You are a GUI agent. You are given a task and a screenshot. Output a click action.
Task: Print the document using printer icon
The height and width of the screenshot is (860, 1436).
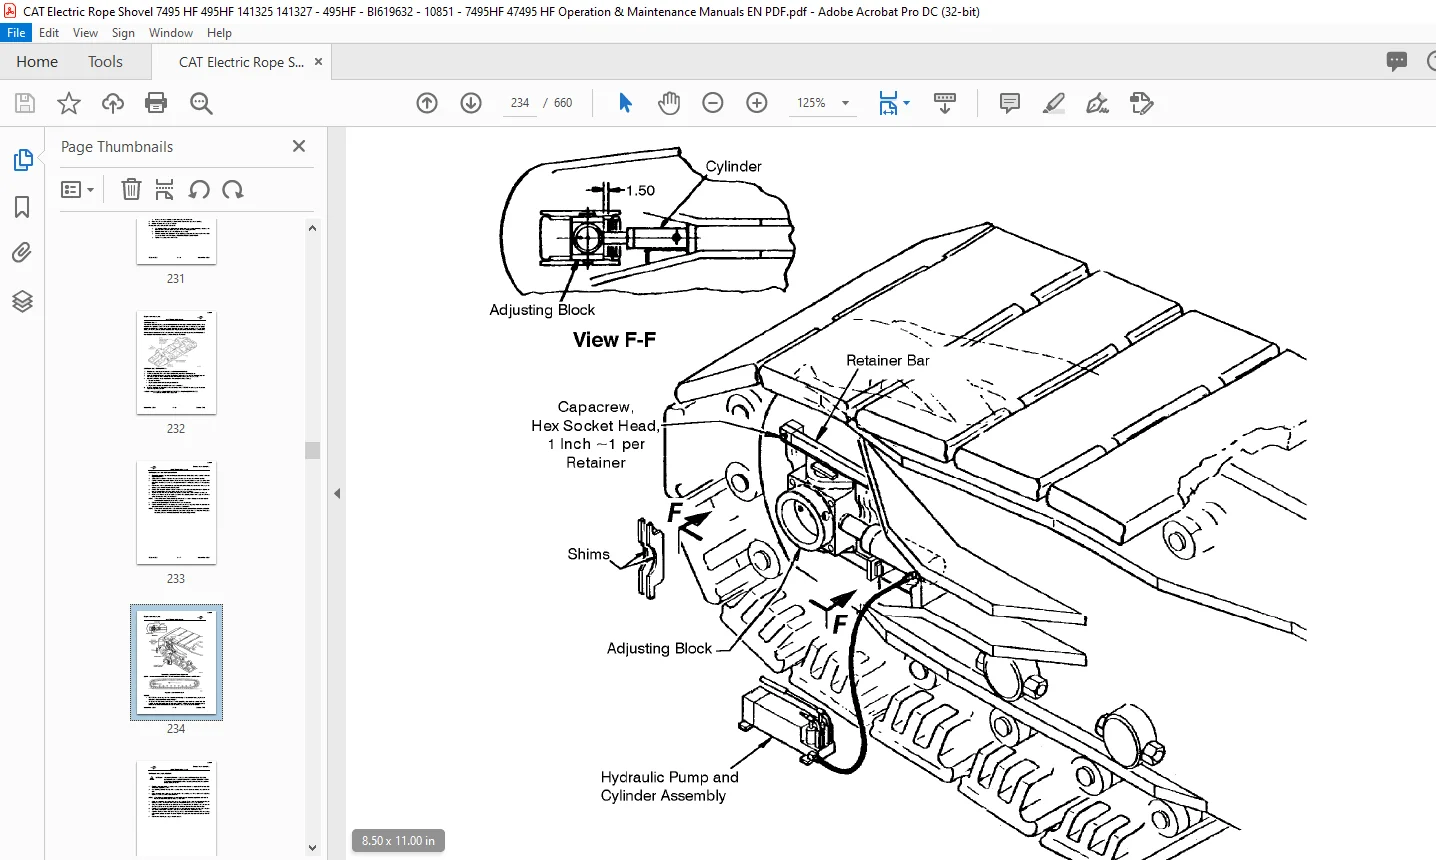click(x=156, y=103)
